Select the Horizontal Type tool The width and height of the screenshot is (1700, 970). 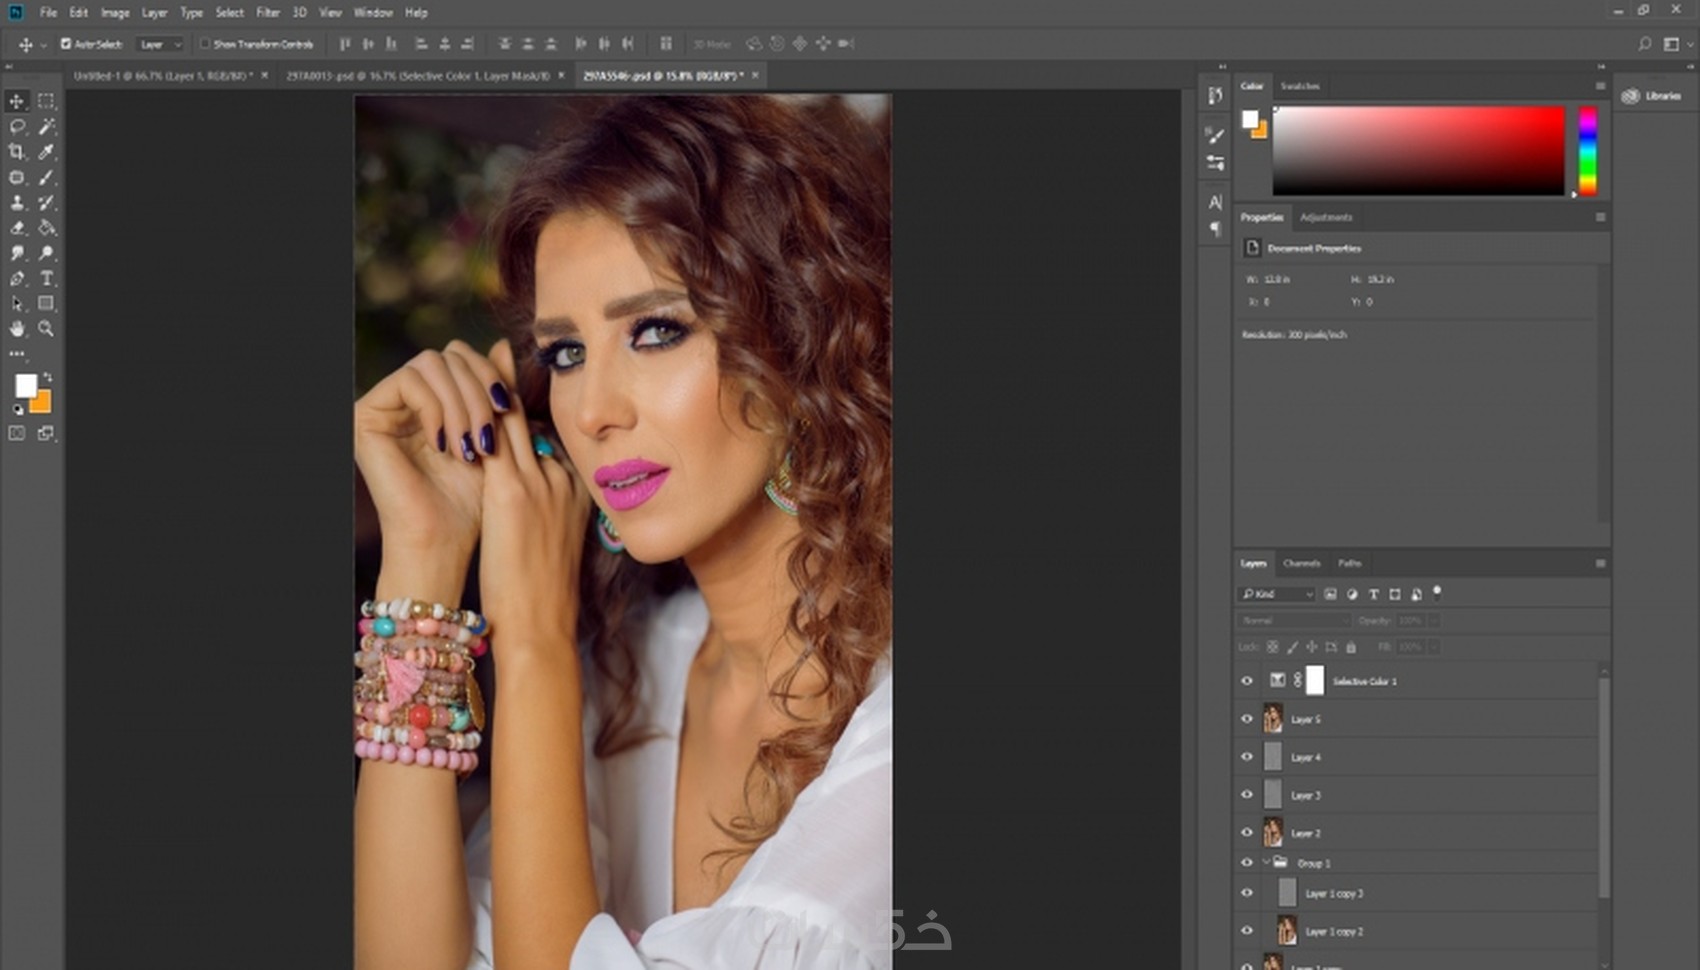[46, 279]
